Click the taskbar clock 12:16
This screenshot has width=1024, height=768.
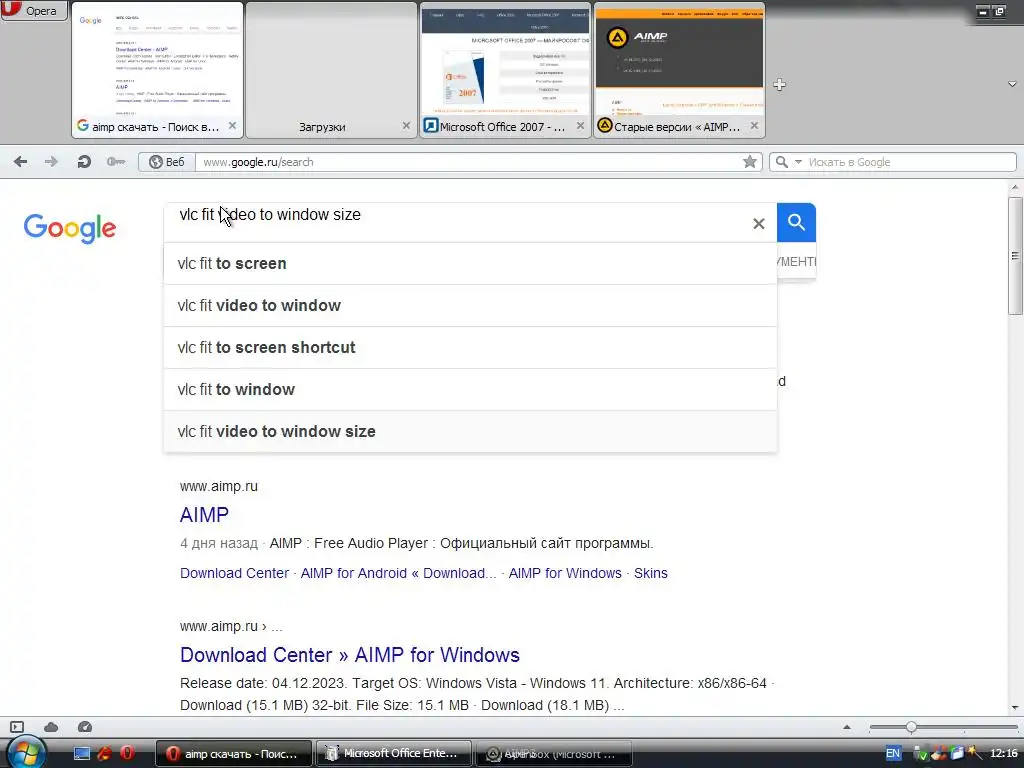pyautogui.click(x=1004, y=754)
